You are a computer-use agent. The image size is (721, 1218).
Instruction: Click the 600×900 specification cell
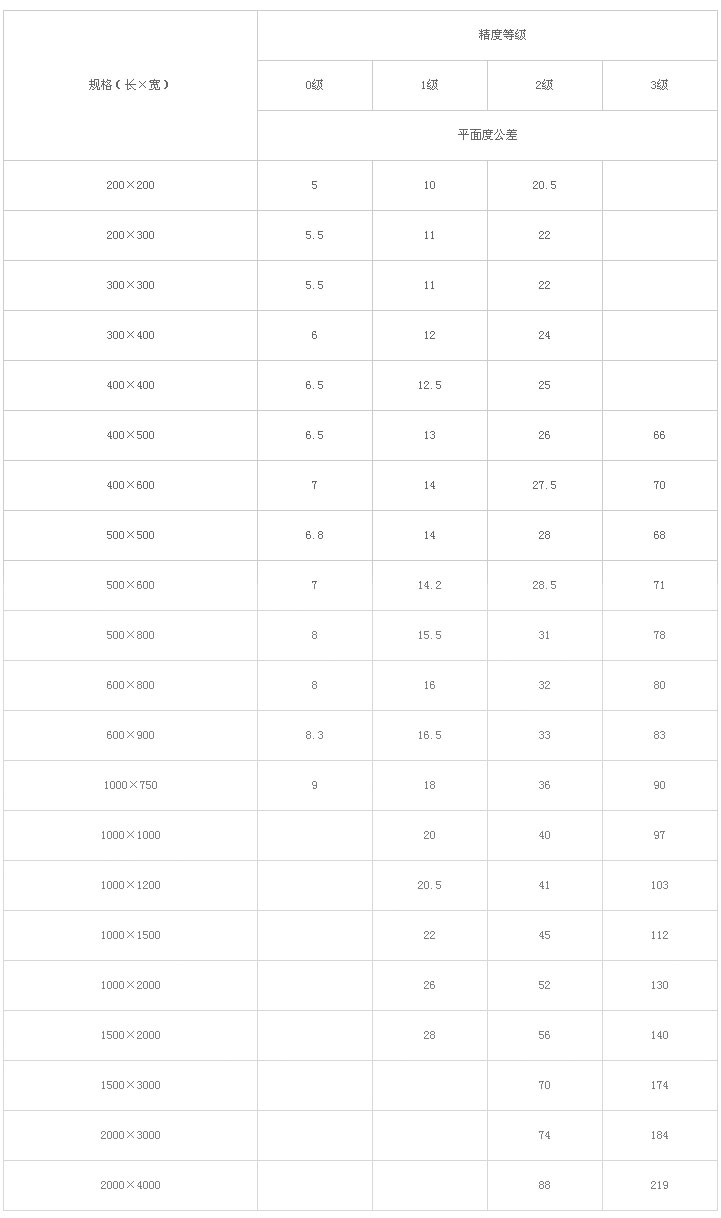point(130,735)
